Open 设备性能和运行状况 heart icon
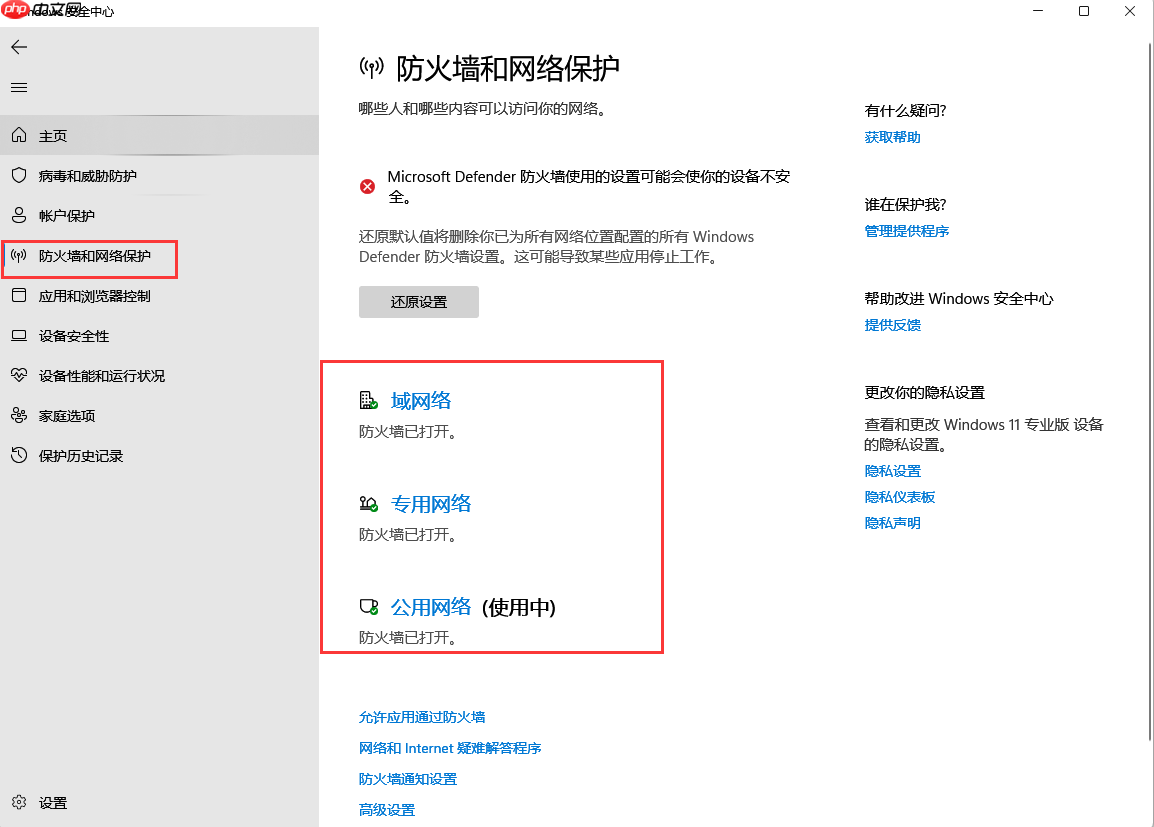The width and height of the screenshot is (1154, 827). pos(18,375)
